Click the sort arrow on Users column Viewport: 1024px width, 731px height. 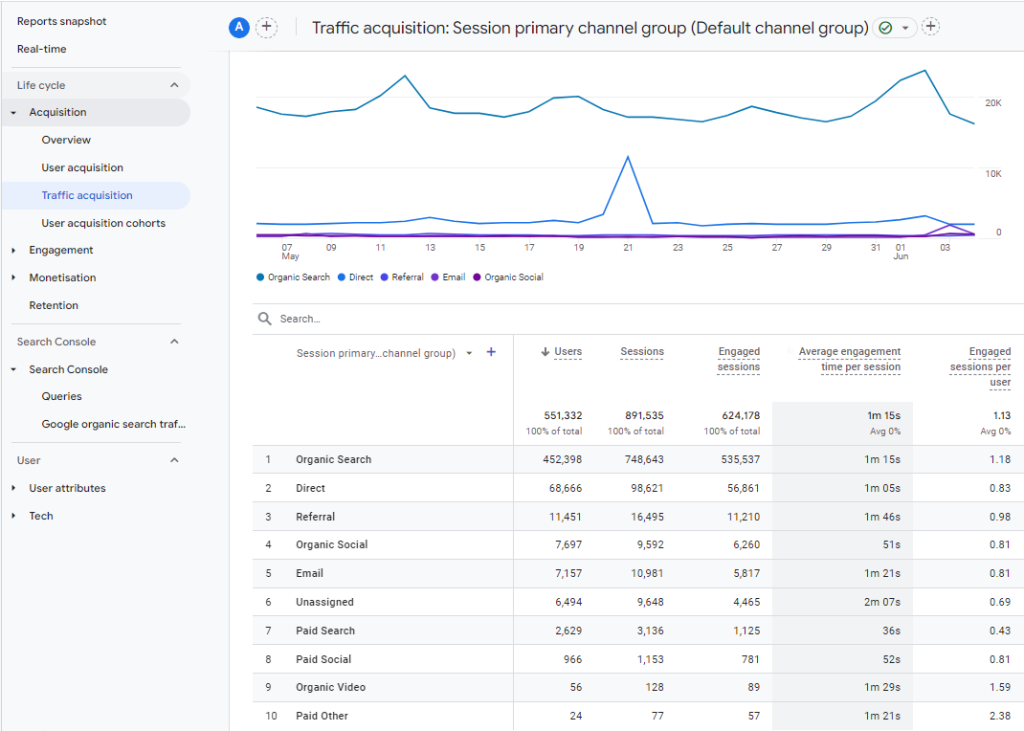pyautogui.click(x=545, y=352)
